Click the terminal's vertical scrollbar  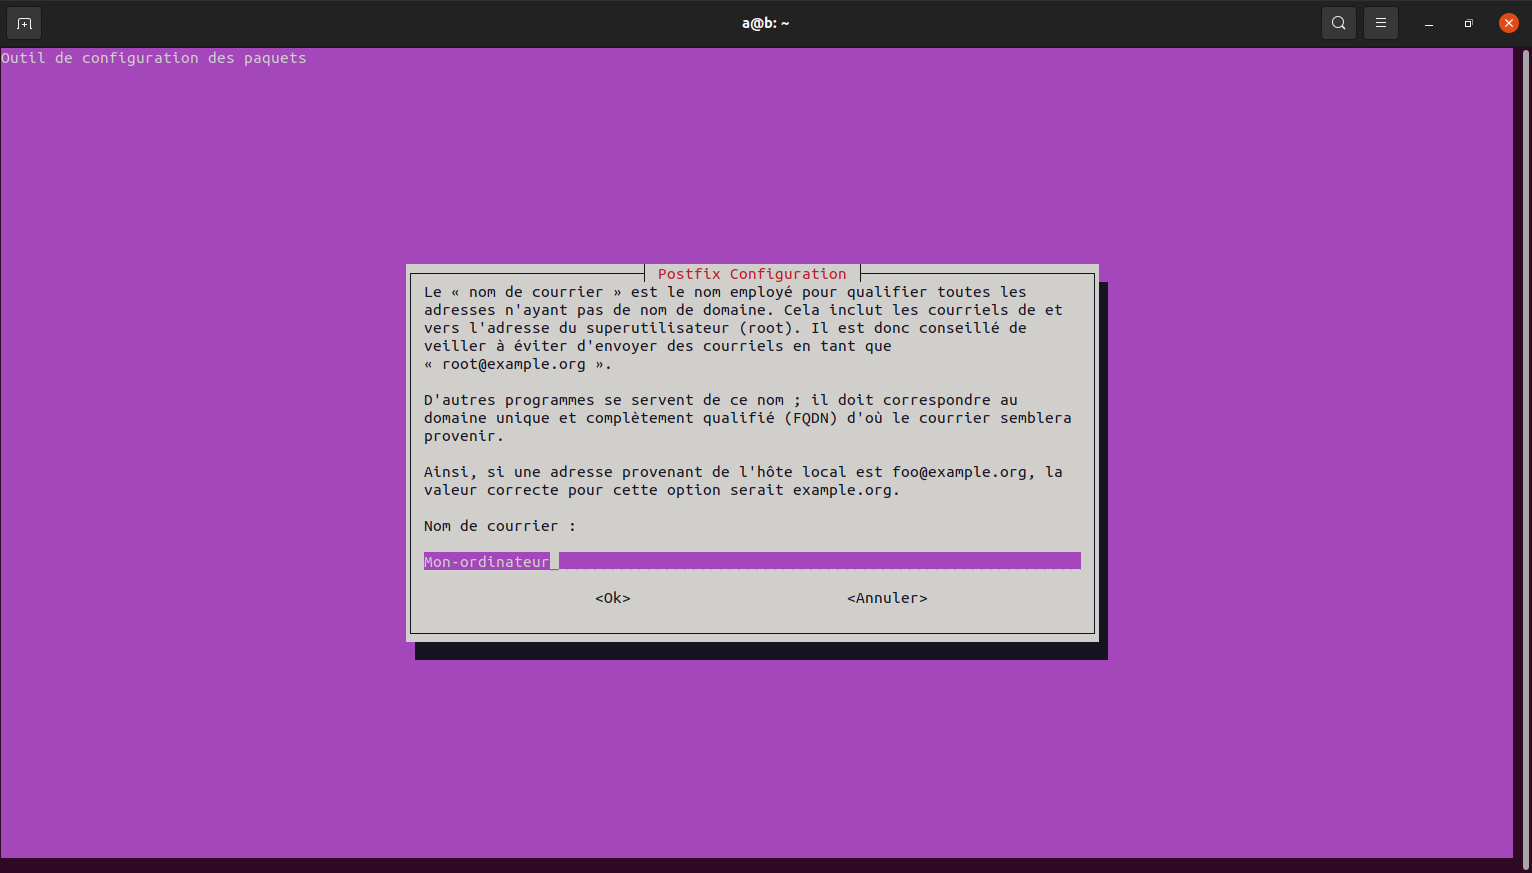pos(1524,450)
